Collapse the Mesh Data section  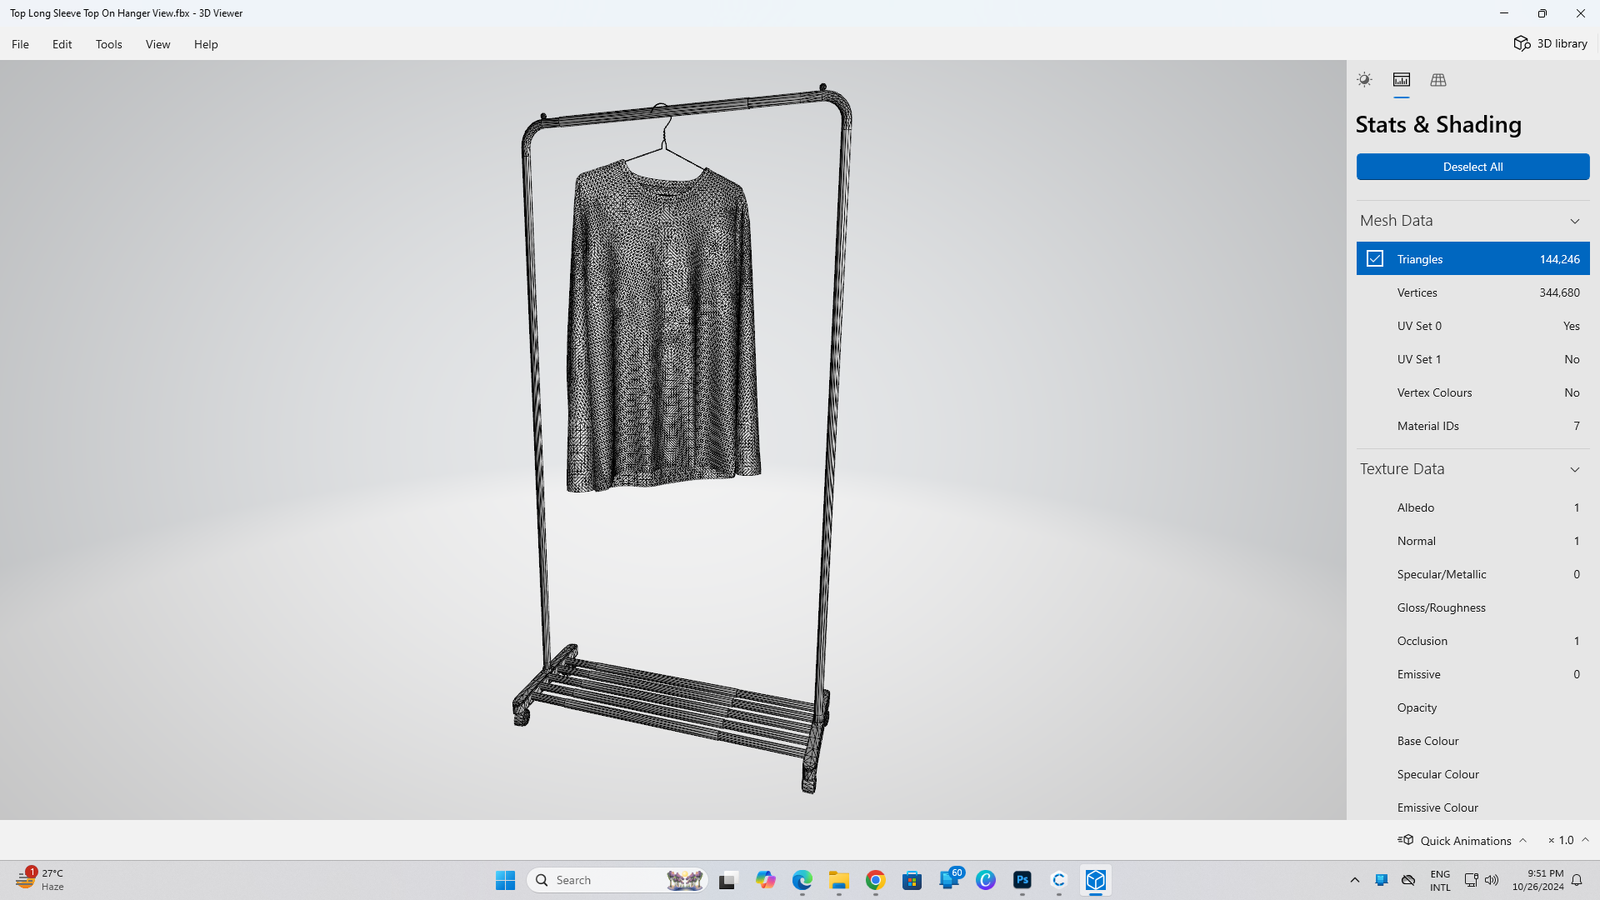[x=1575, y=221]
